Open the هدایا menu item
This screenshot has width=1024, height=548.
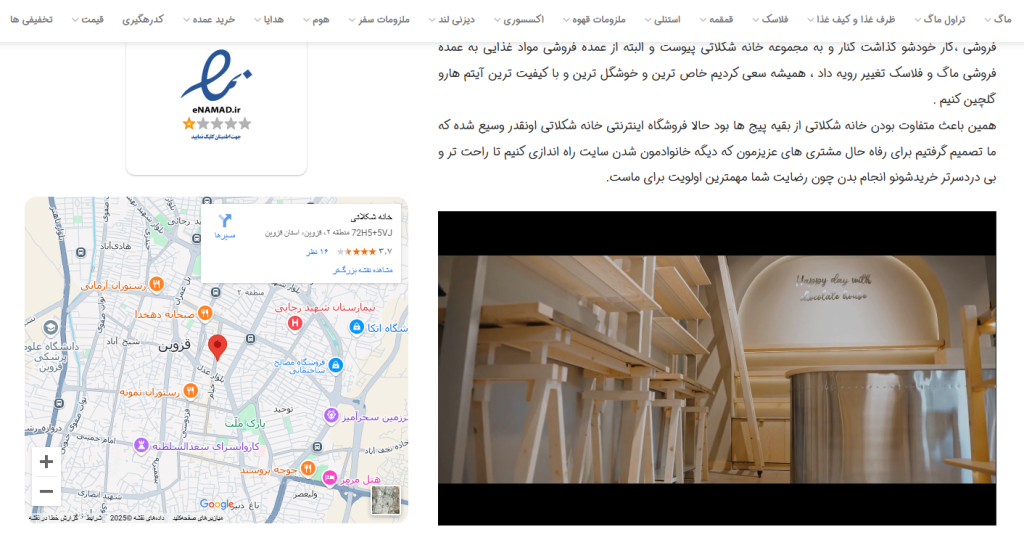(x=274, y=20)
